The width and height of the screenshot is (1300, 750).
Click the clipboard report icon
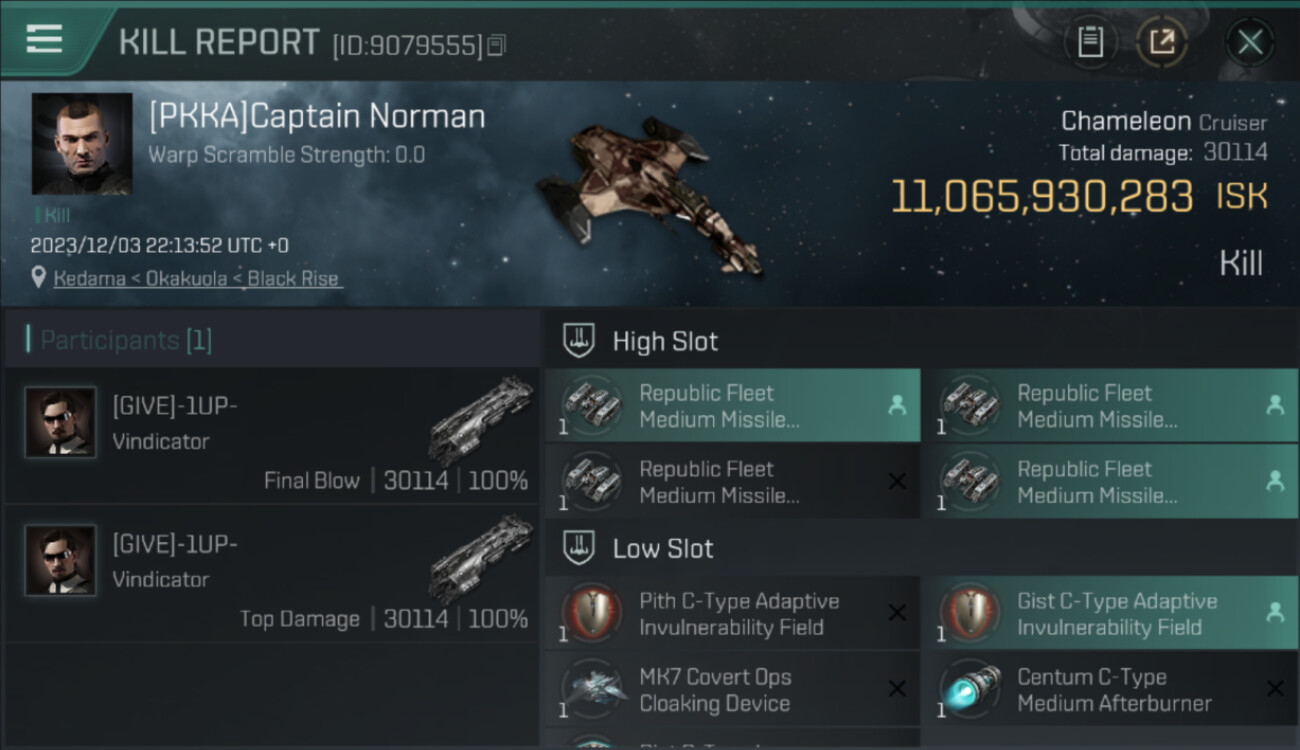click(x=1090, y=42)
